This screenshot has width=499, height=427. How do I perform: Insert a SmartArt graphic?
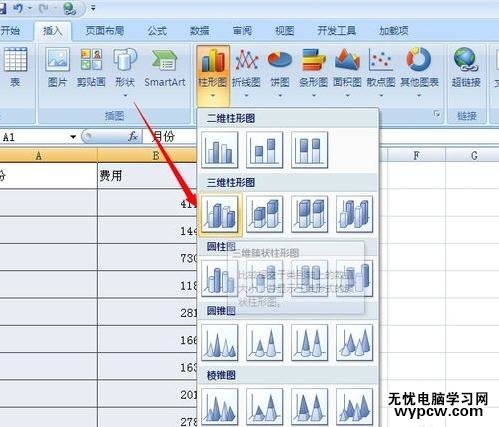164,68
